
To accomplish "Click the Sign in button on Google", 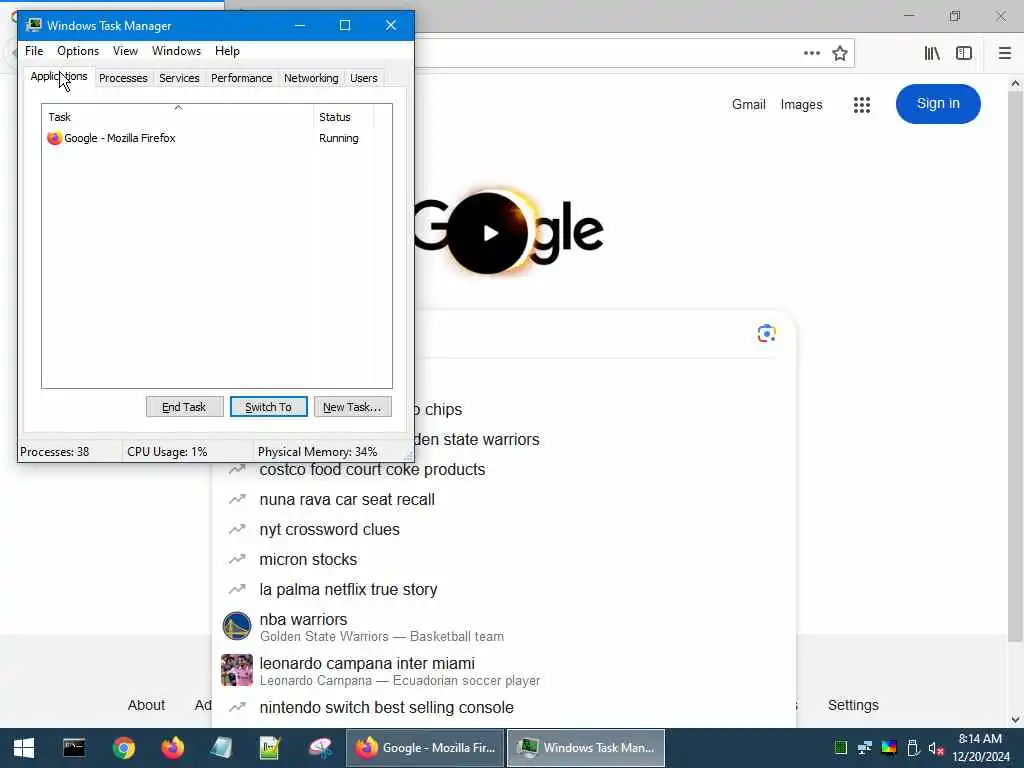I will (x=938, y=104).
